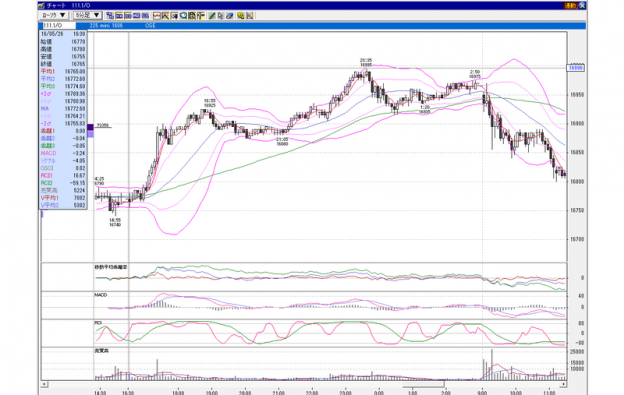Choose the eraser tool in toolbar

(x=230, y=16)
